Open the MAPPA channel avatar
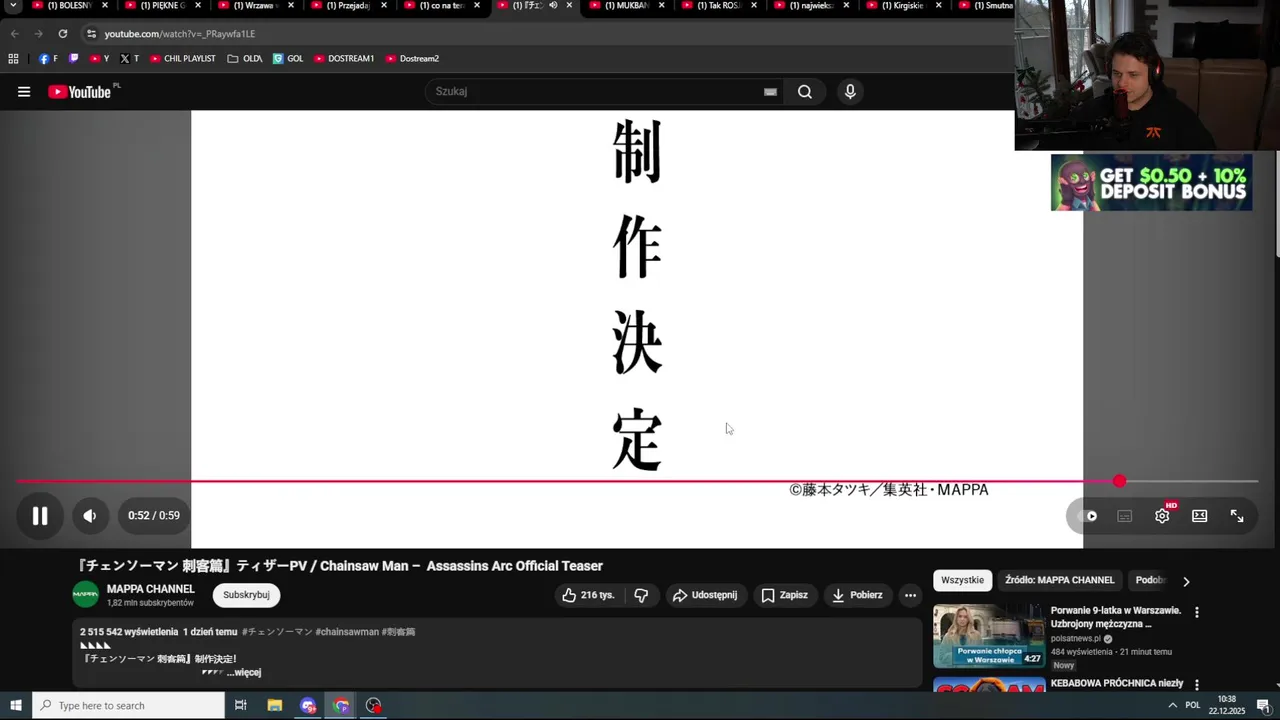Viewport: 1280px width, 720px height. [86, 594]
